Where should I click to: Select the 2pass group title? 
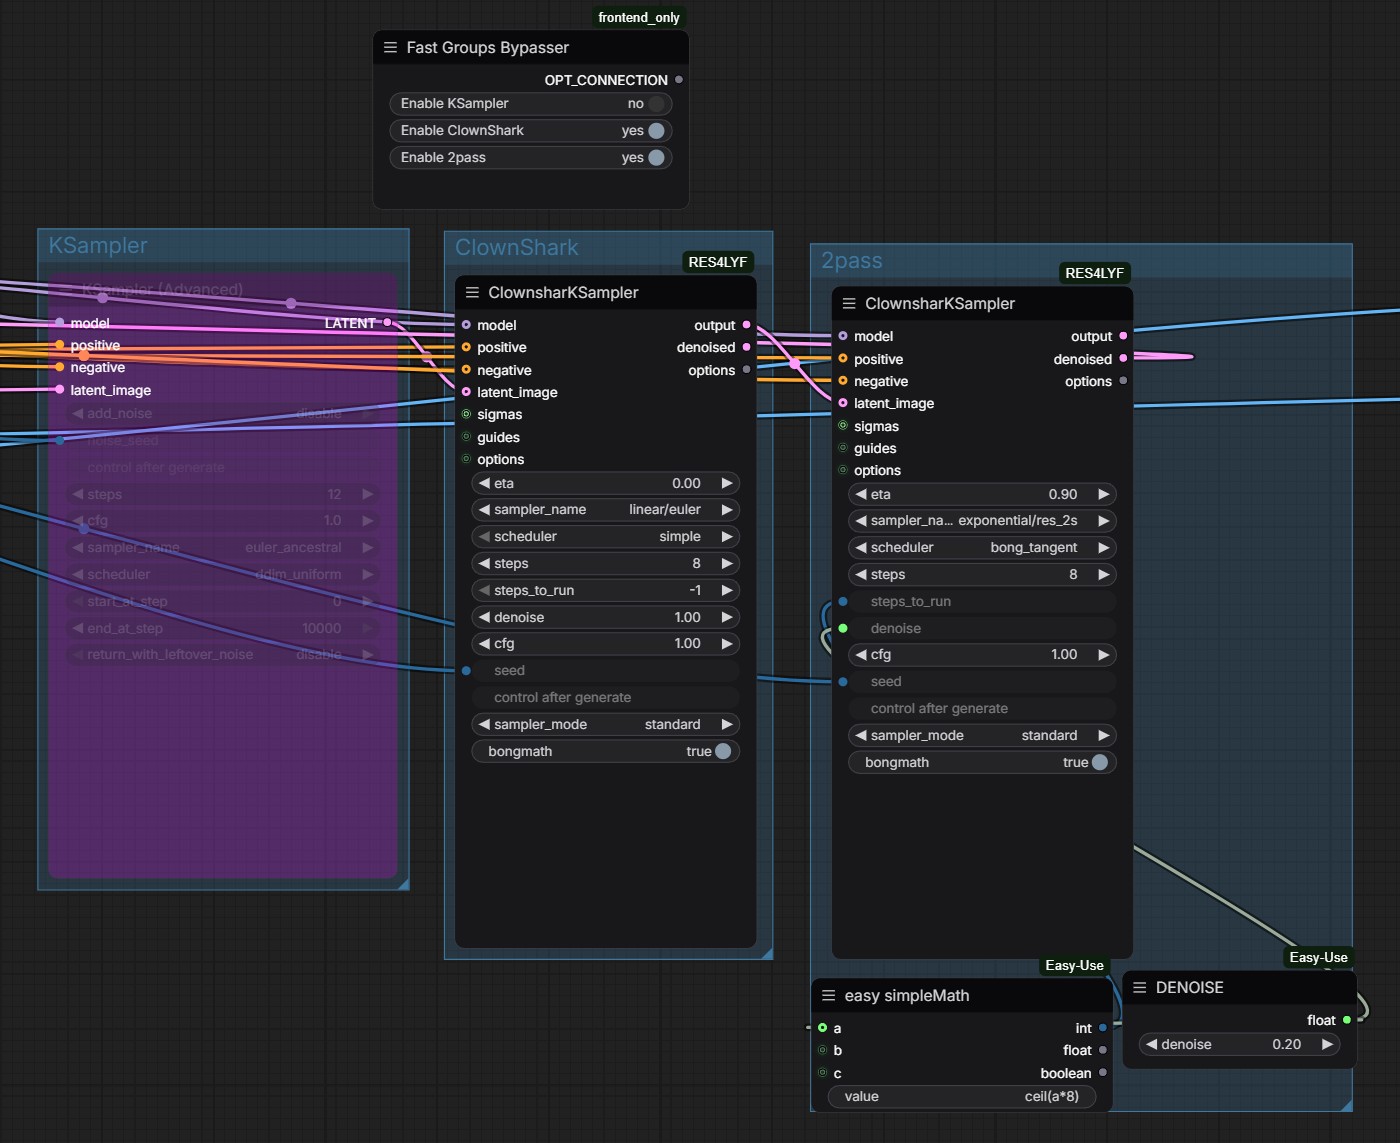pos(852,260)
